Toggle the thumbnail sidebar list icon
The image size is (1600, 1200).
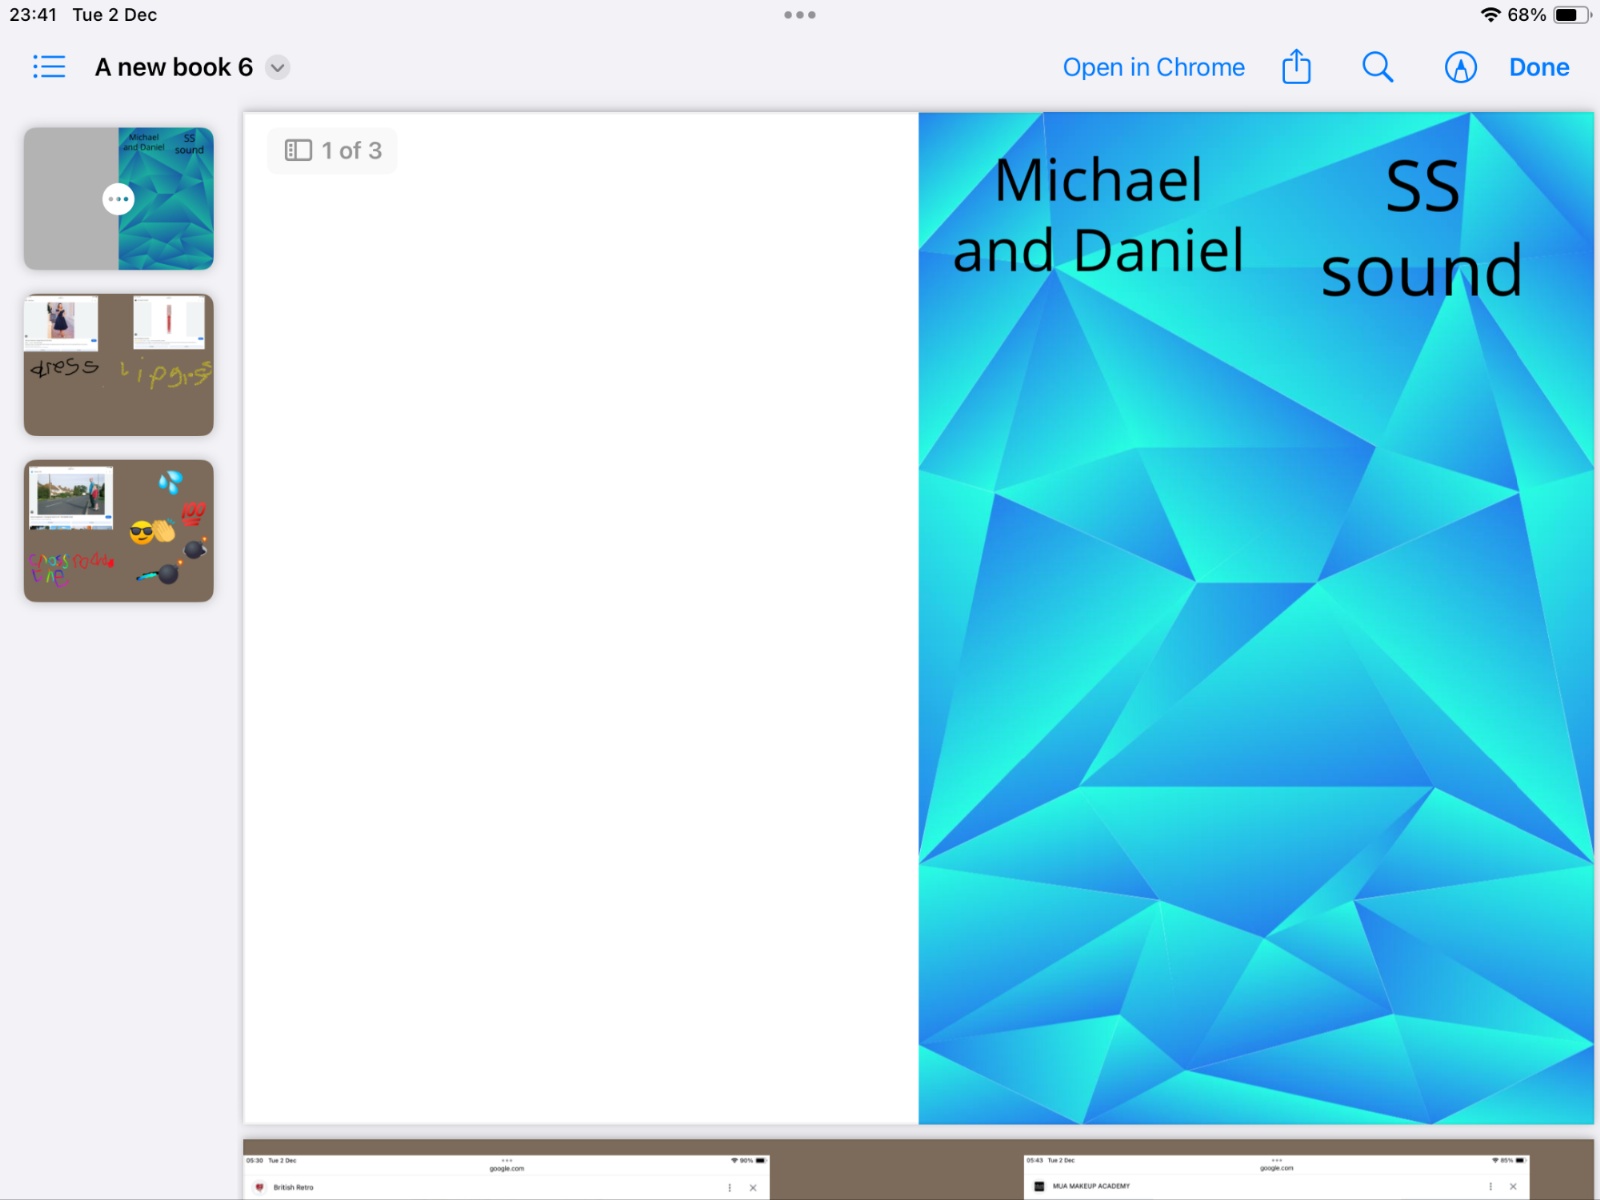[x=49, y=67]
